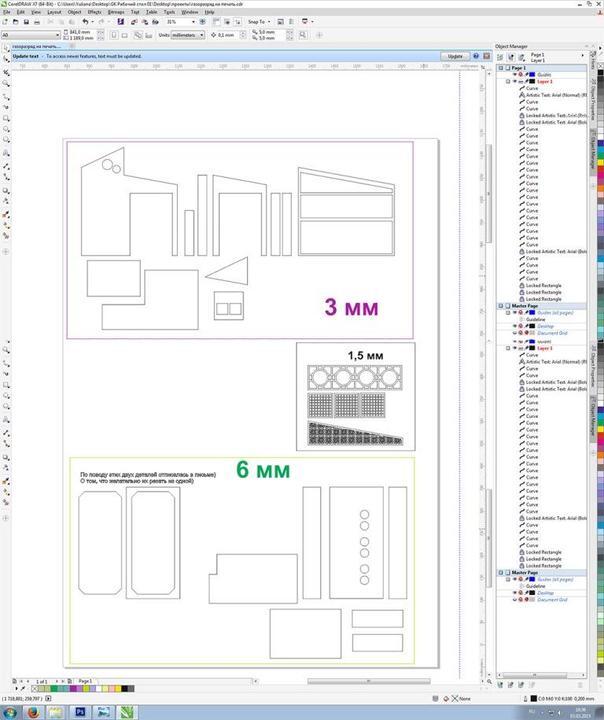This screenshot has height=720, width=604.
Task: Click the New Layer icon at docker bottom
Action: (x=502, y=685)
